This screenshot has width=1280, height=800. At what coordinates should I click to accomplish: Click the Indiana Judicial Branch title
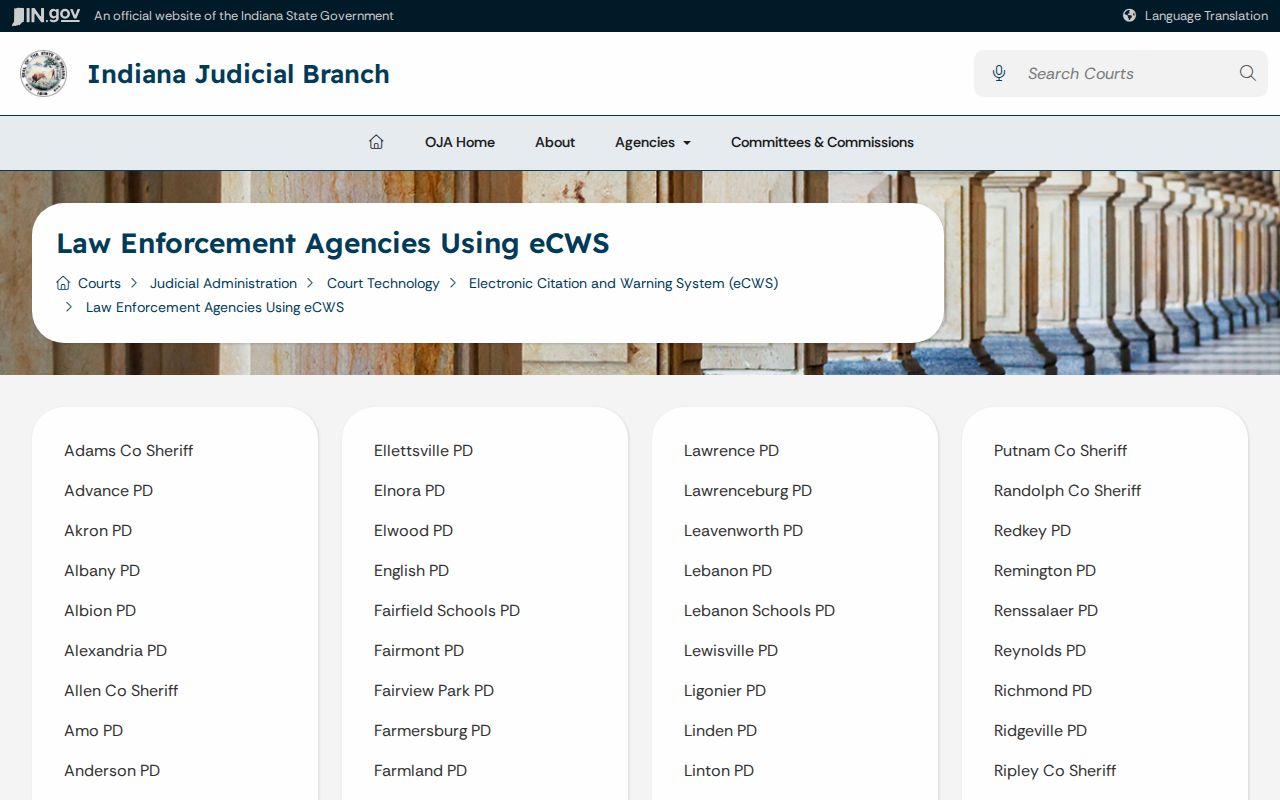point(238,74)
